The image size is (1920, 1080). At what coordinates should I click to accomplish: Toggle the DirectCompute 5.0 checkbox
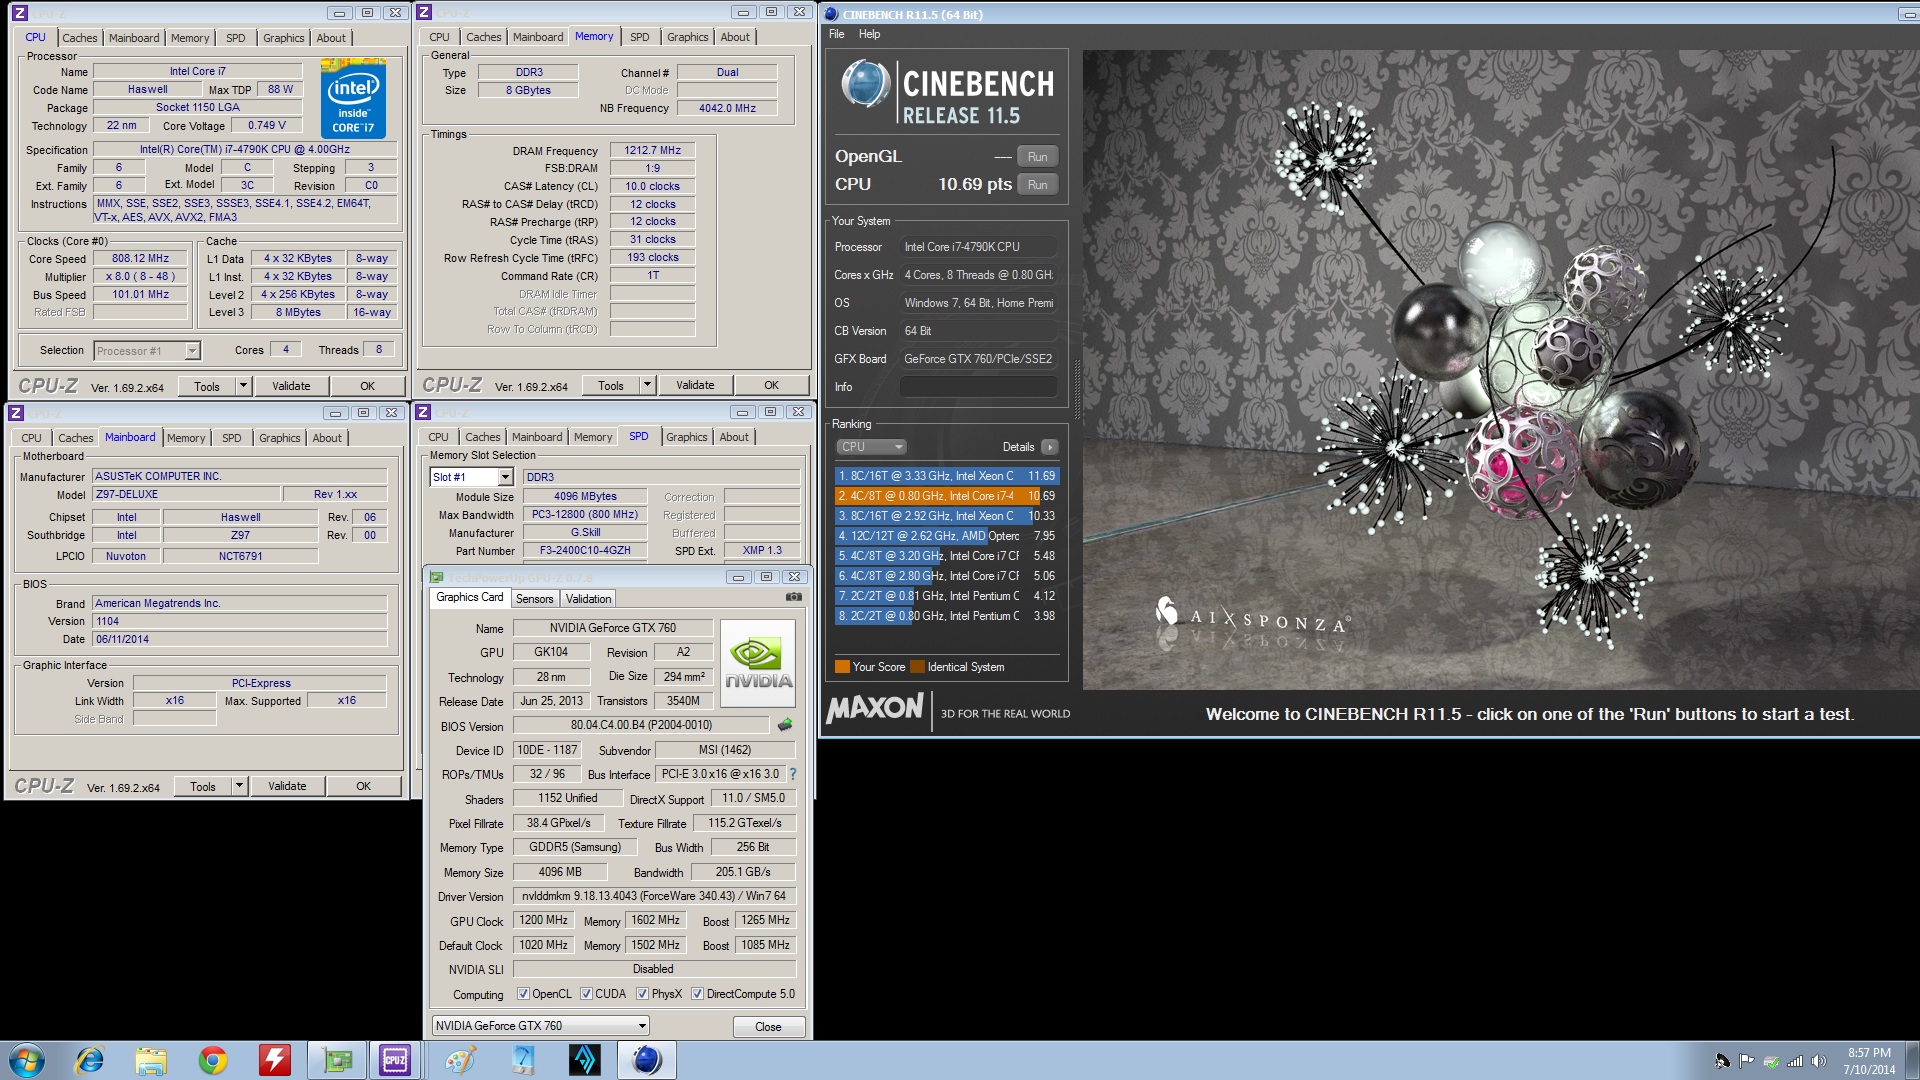point(698,994)
